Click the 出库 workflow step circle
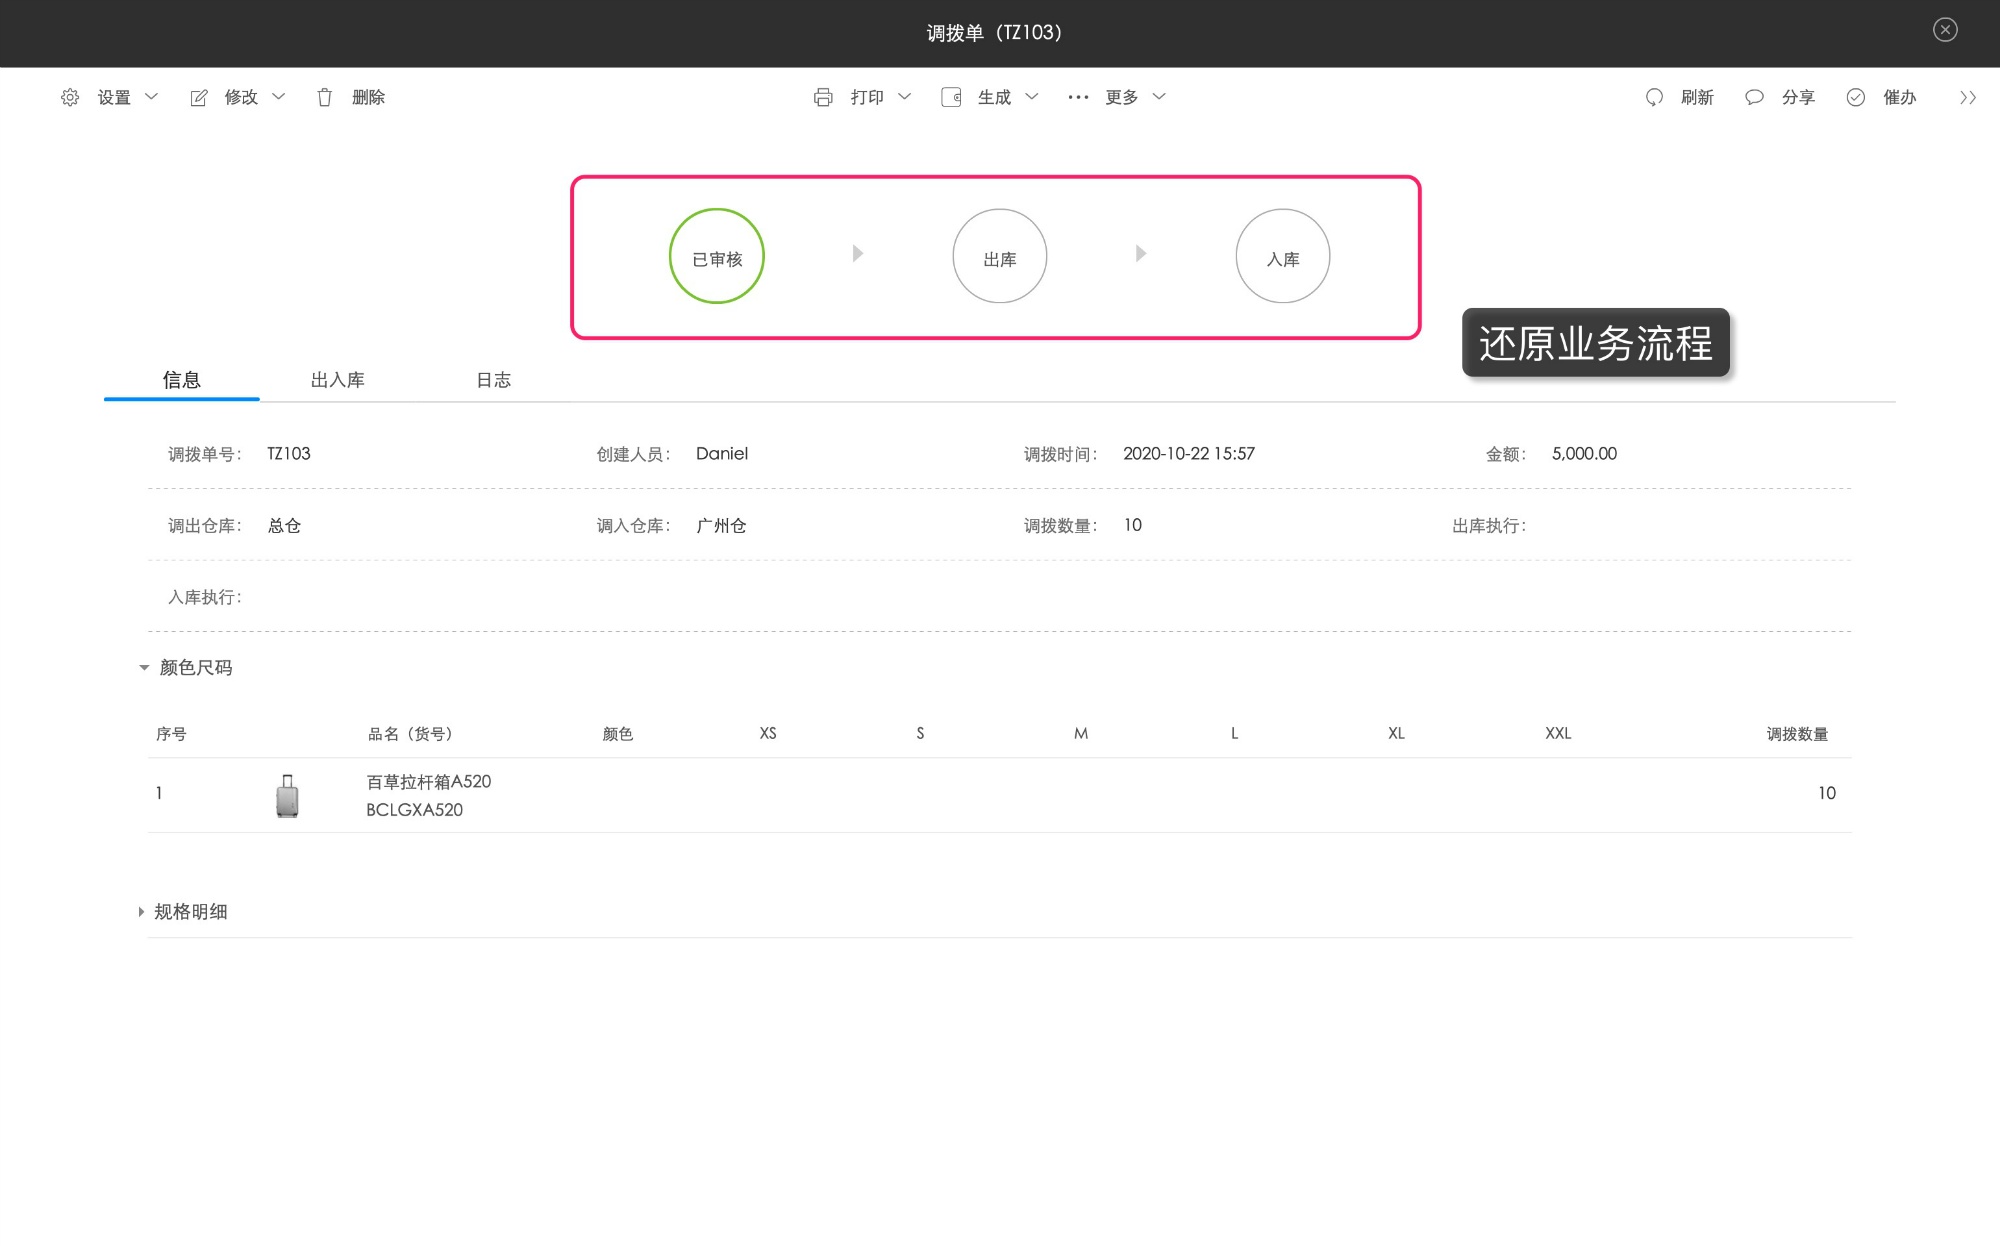This screenshot has width=2000, height=1246. point(1000,256)
